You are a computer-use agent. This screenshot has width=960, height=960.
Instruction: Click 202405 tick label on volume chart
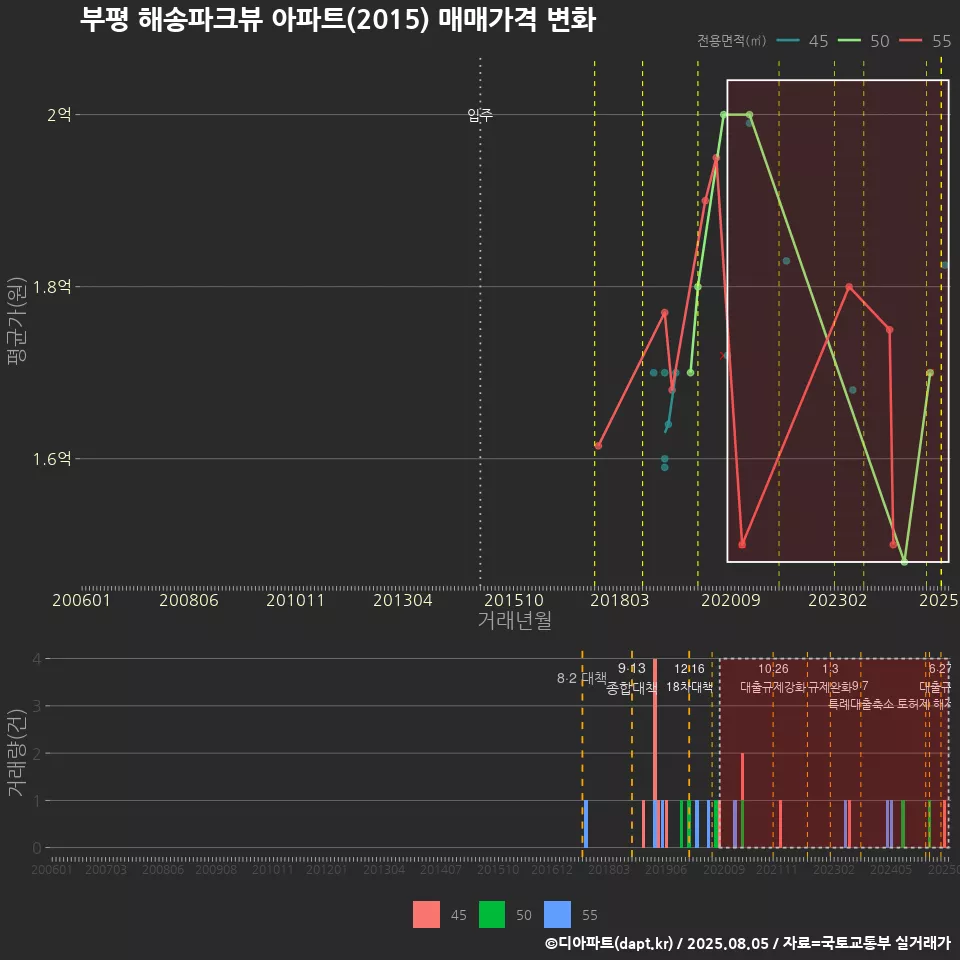click(891, 869)
